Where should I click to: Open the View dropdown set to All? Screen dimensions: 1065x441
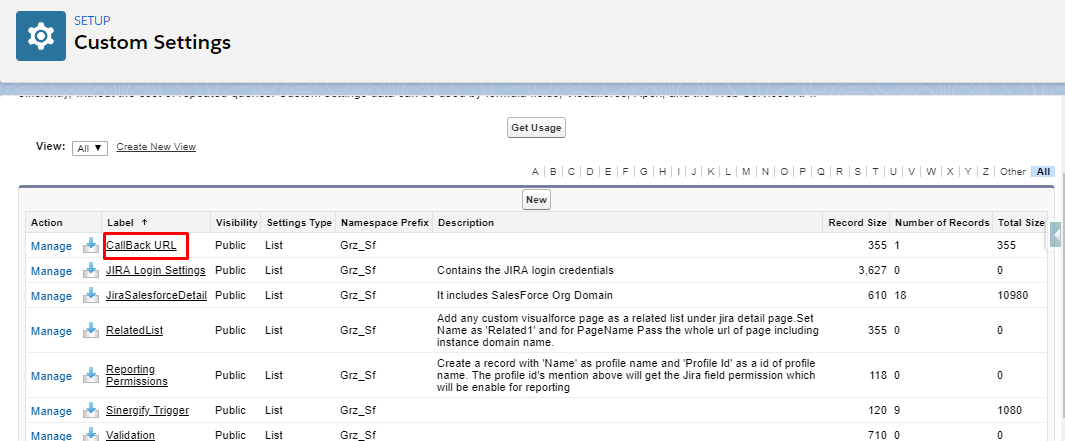90,148
